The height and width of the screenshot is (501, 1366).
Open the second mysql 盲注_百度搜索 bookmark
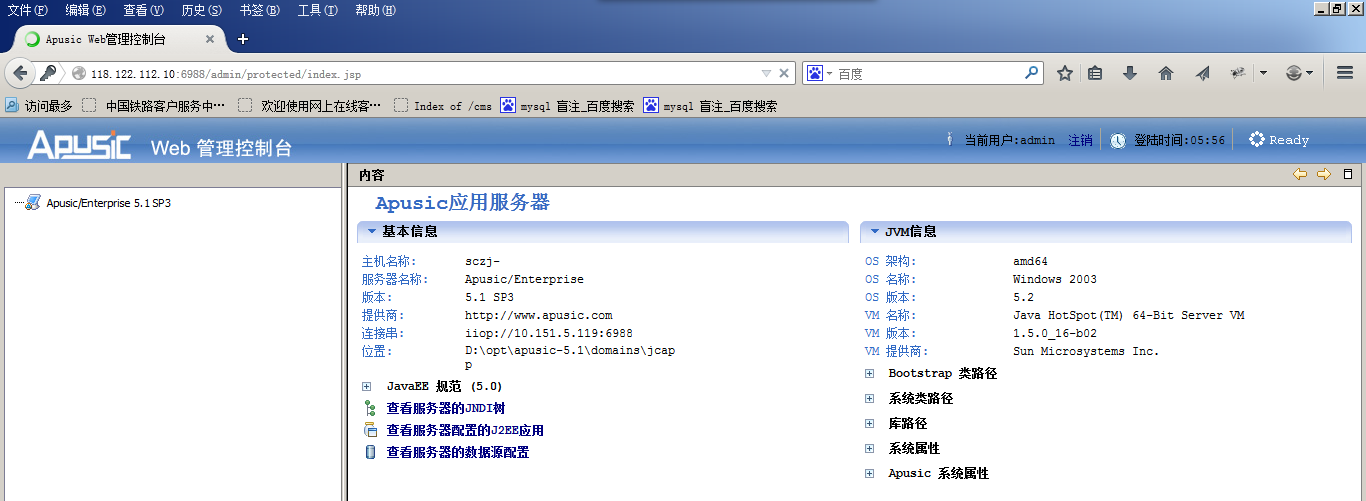(710, 105)
